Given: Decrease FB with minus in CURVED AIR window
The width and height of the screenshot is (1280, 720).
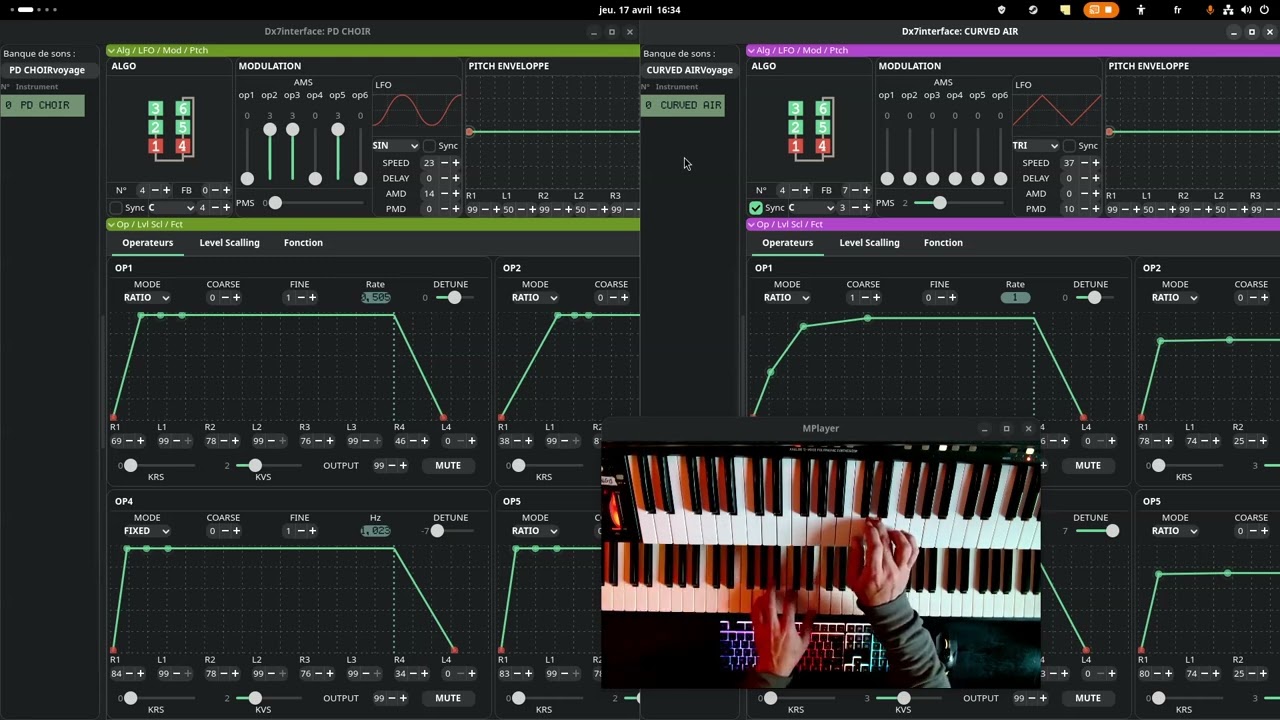Looking at the screenshot, I should pos(855,190).
